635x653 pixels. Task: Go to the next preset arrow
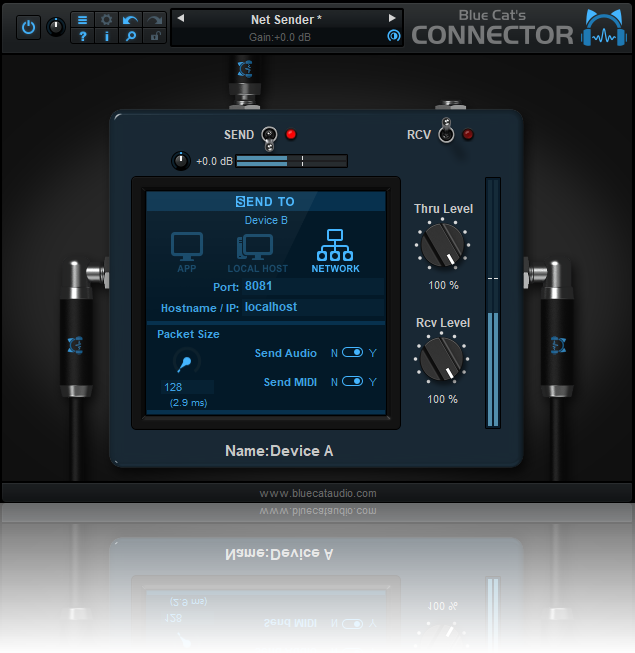[x=392, y=18]
